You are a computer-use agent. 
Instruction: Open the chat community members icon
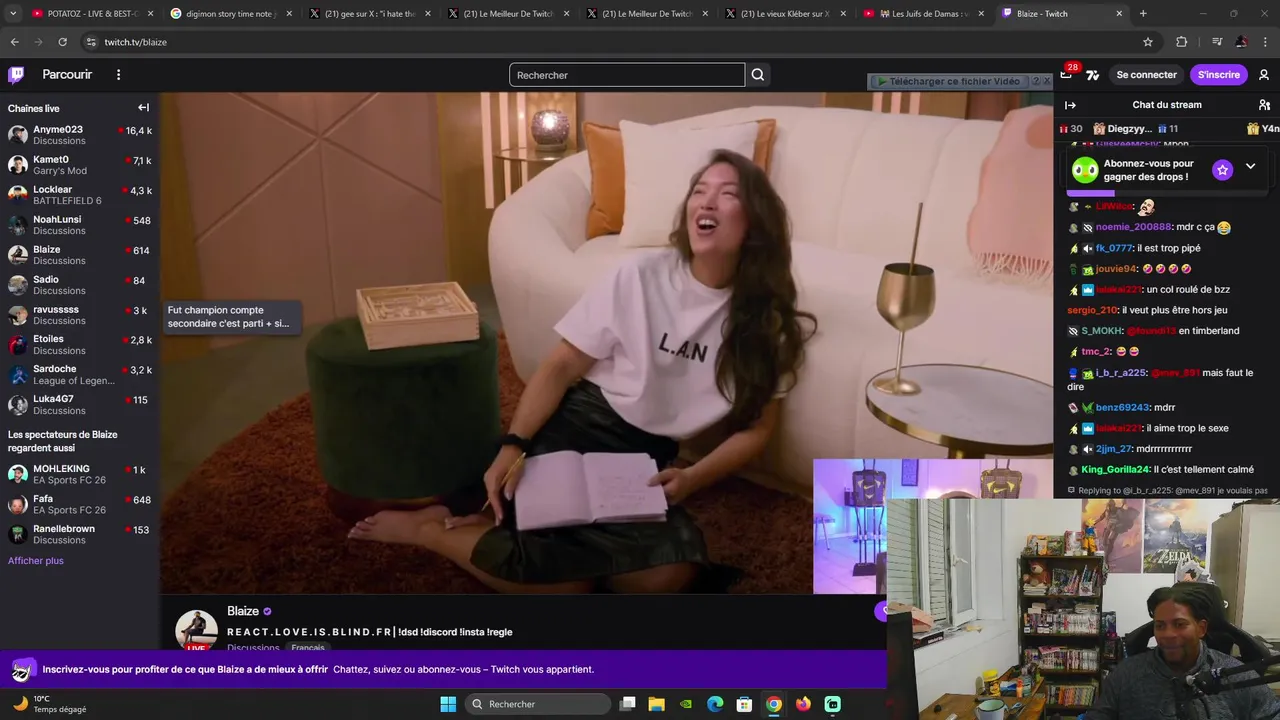click(1264, 105)
